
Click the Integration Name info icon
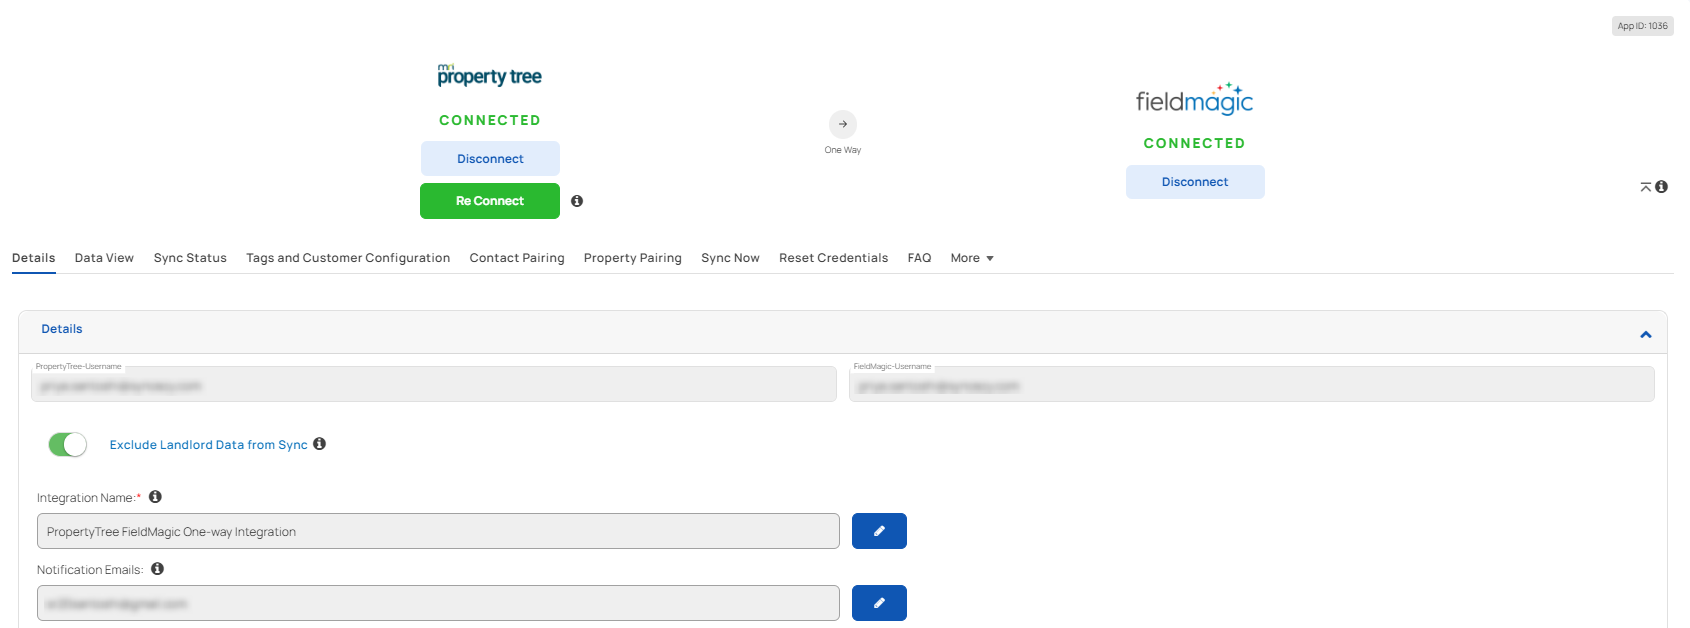coord(155,497)
